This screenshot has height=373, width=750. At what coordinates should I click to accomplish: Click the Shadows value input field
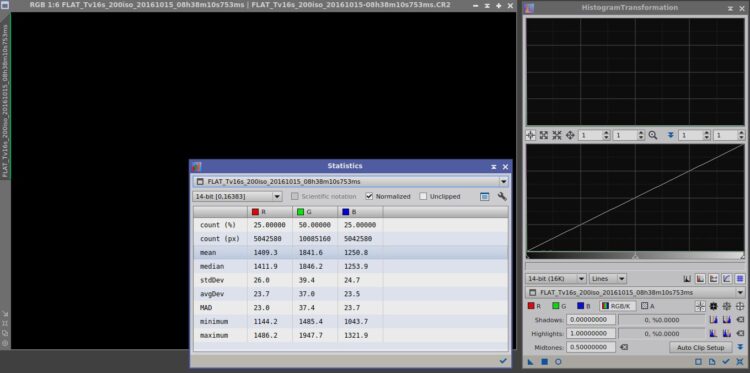(591, 320)
